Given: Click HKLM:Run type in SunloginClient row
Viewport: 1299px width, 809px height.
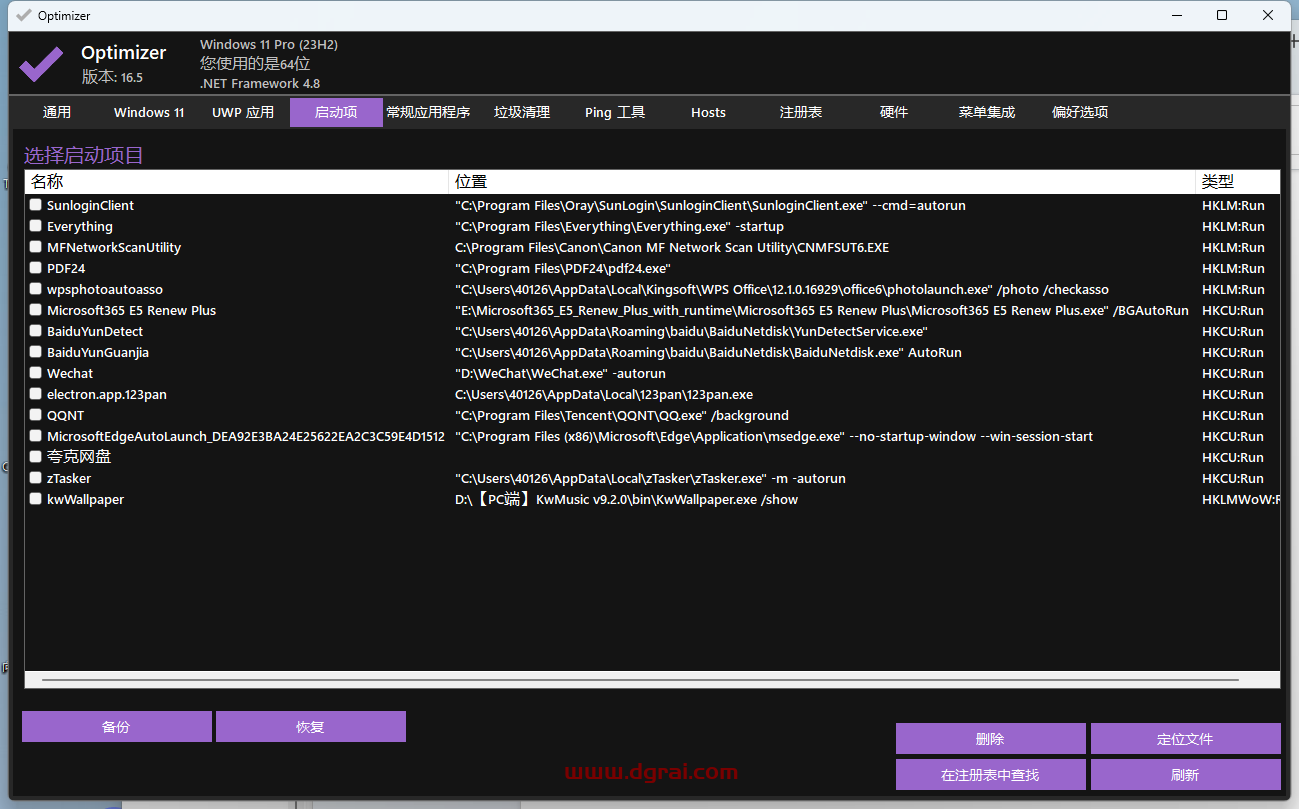Looking at the screenshot, I should coord(1233,205).
